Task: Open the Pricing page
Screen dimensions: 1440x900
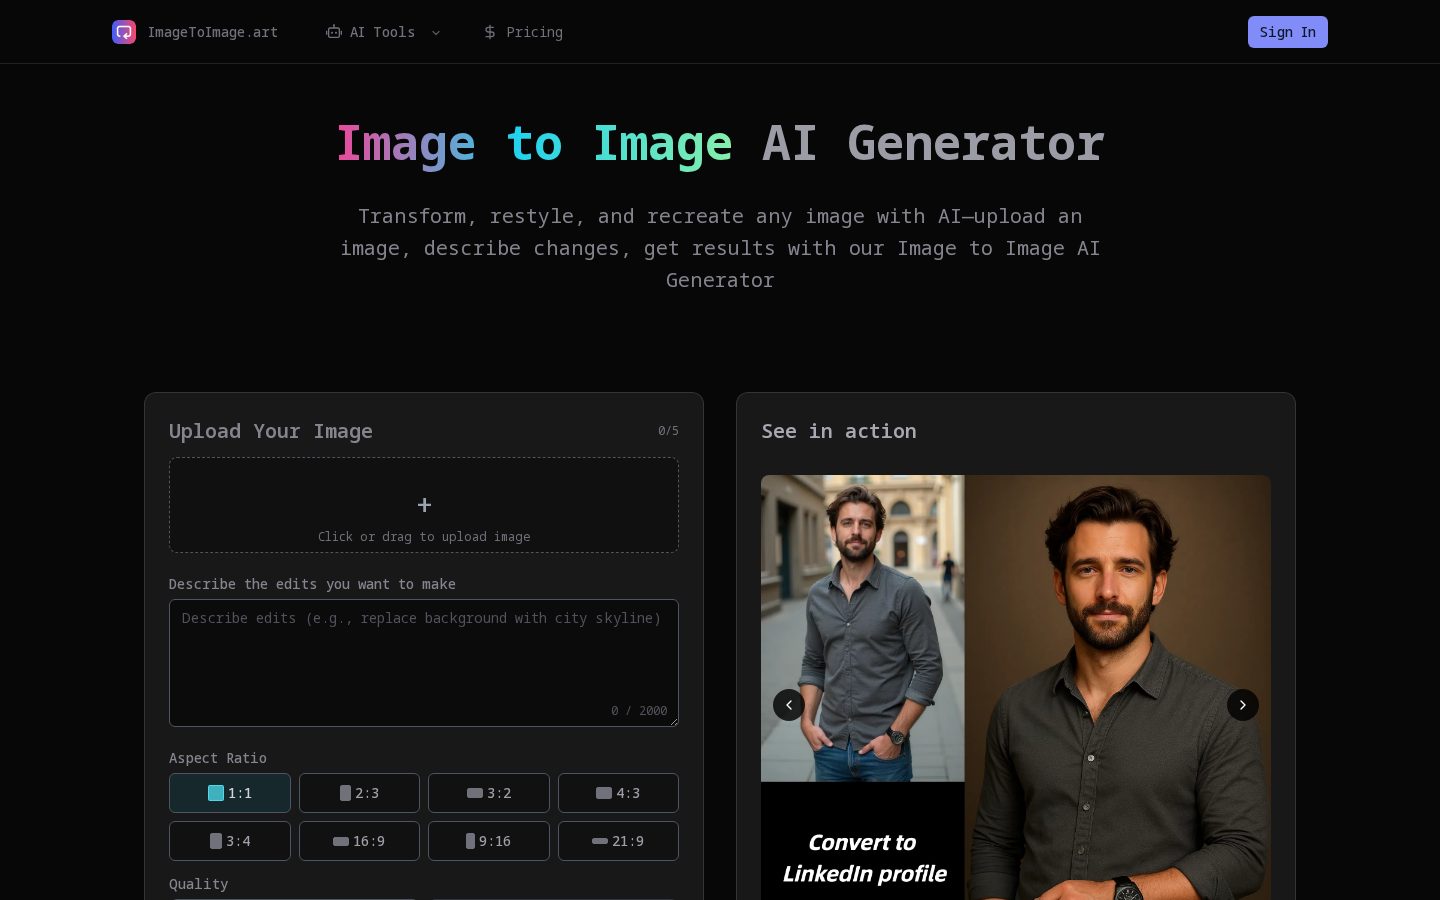Action: [x=523, y=32]
